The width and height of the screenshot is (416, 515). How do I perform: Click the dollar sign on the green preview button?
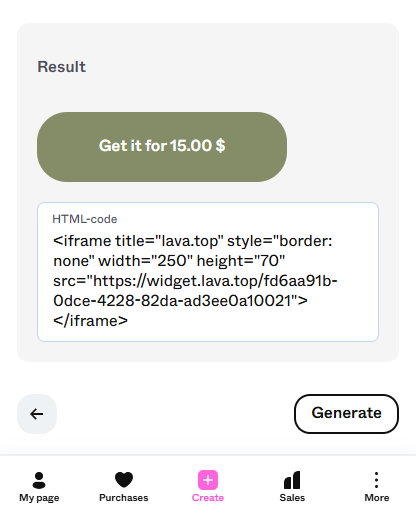220,146
